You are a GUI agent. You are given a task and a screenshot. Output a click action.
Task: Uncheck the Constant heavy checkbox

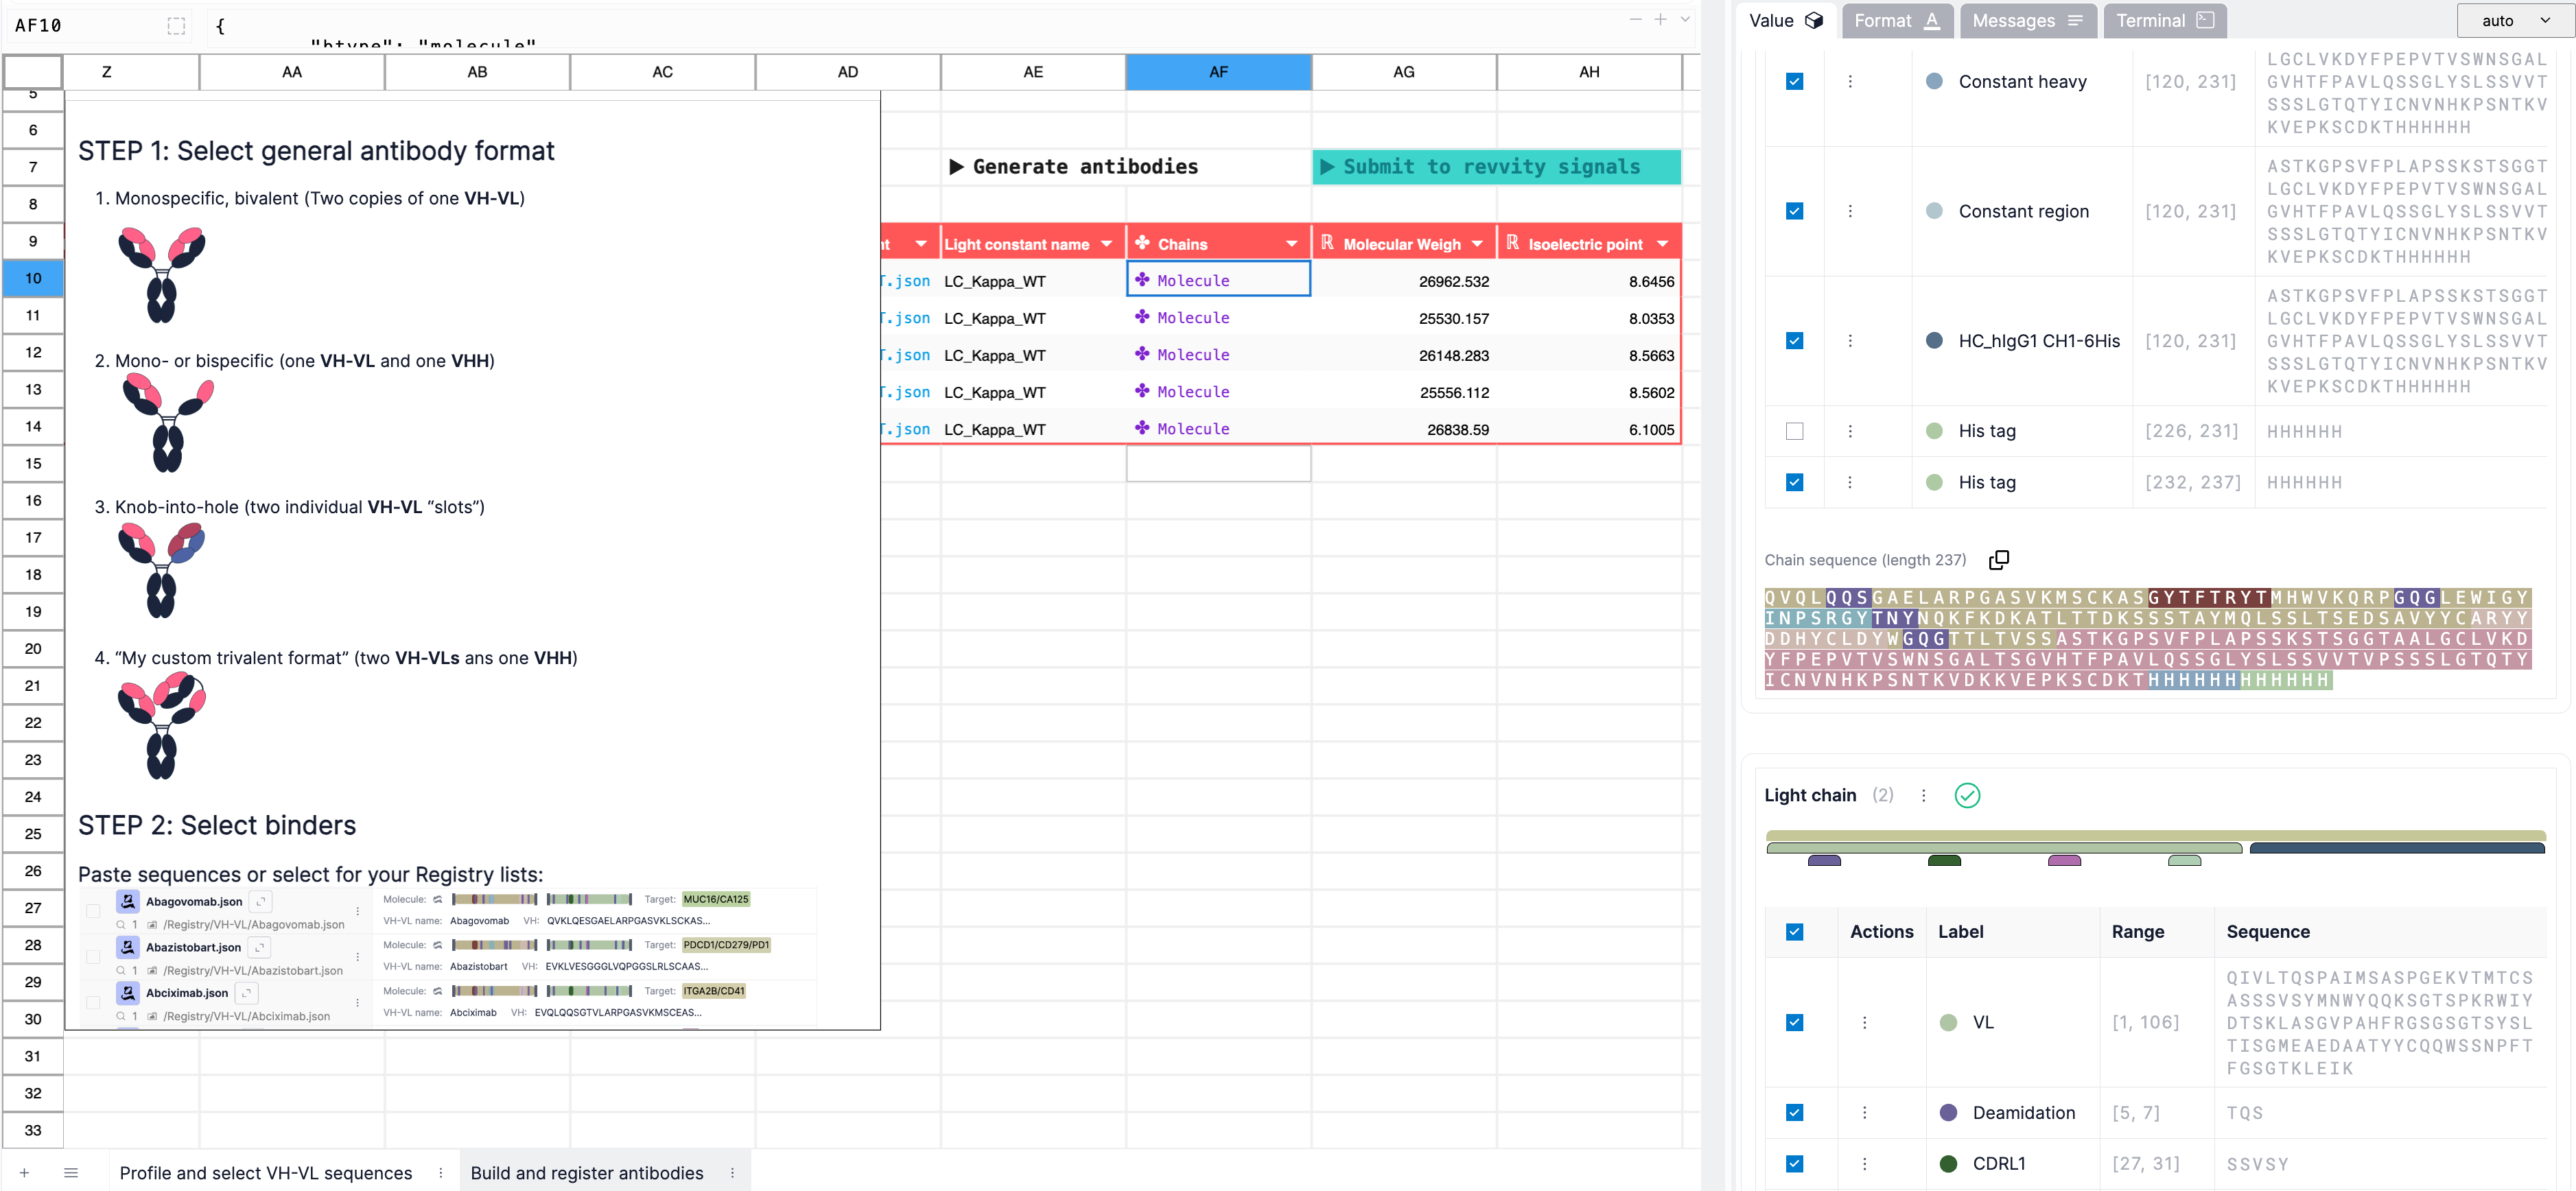(x=1794, y=81)
